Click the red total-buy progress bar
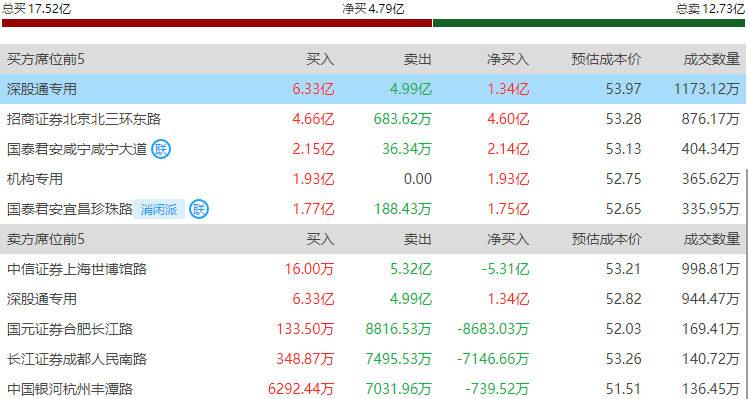Screen dimensions: 748x399 pos(217,23)
